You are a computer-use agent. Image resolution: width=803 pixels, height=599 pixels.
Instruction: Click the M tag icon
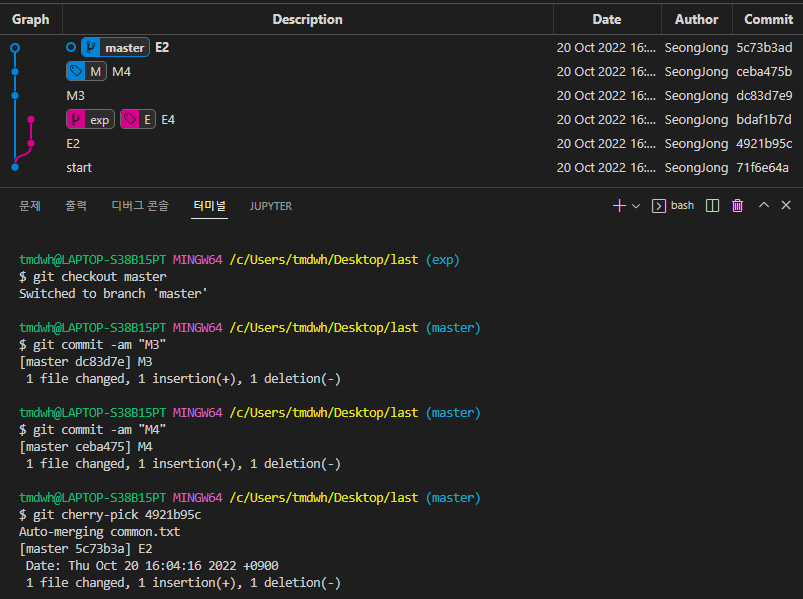(76, 72)
